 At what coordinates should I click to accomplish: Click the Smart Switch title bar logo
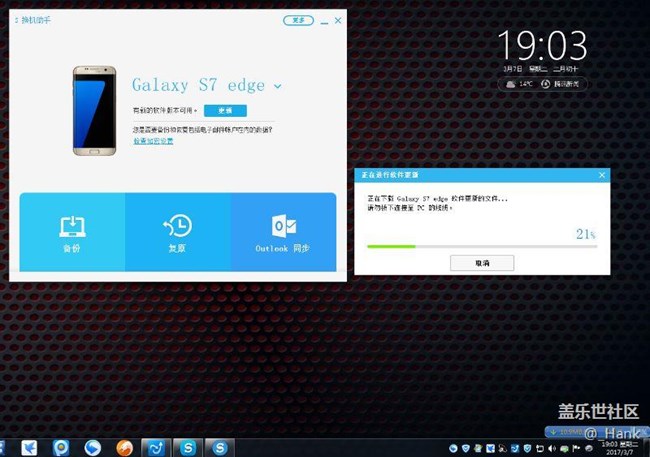pyautogui.click(x=15, y=20)
